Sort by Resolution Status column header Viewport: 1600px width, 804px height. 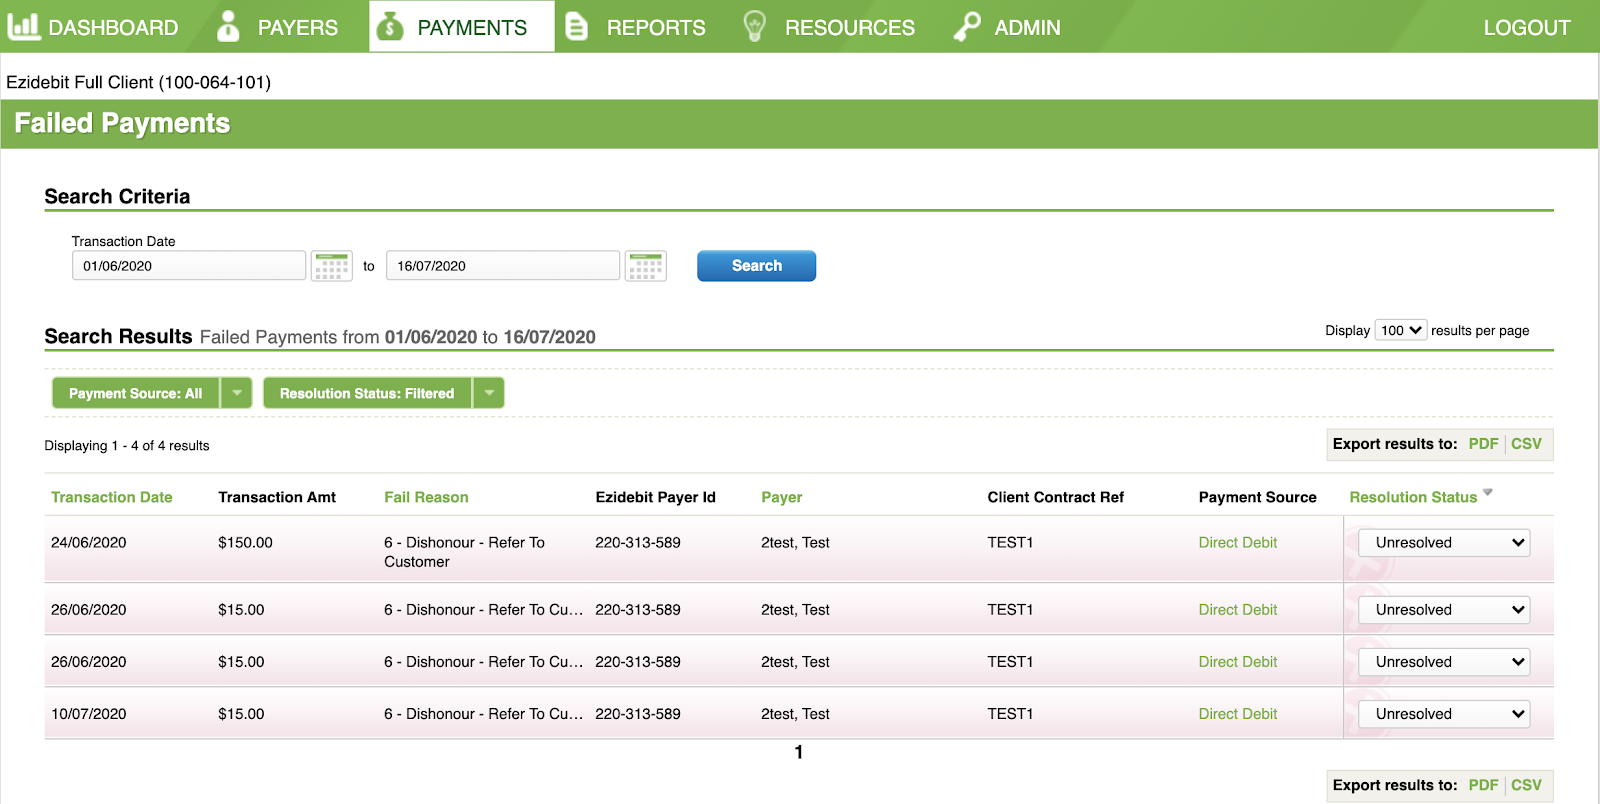pos(1413,497)
